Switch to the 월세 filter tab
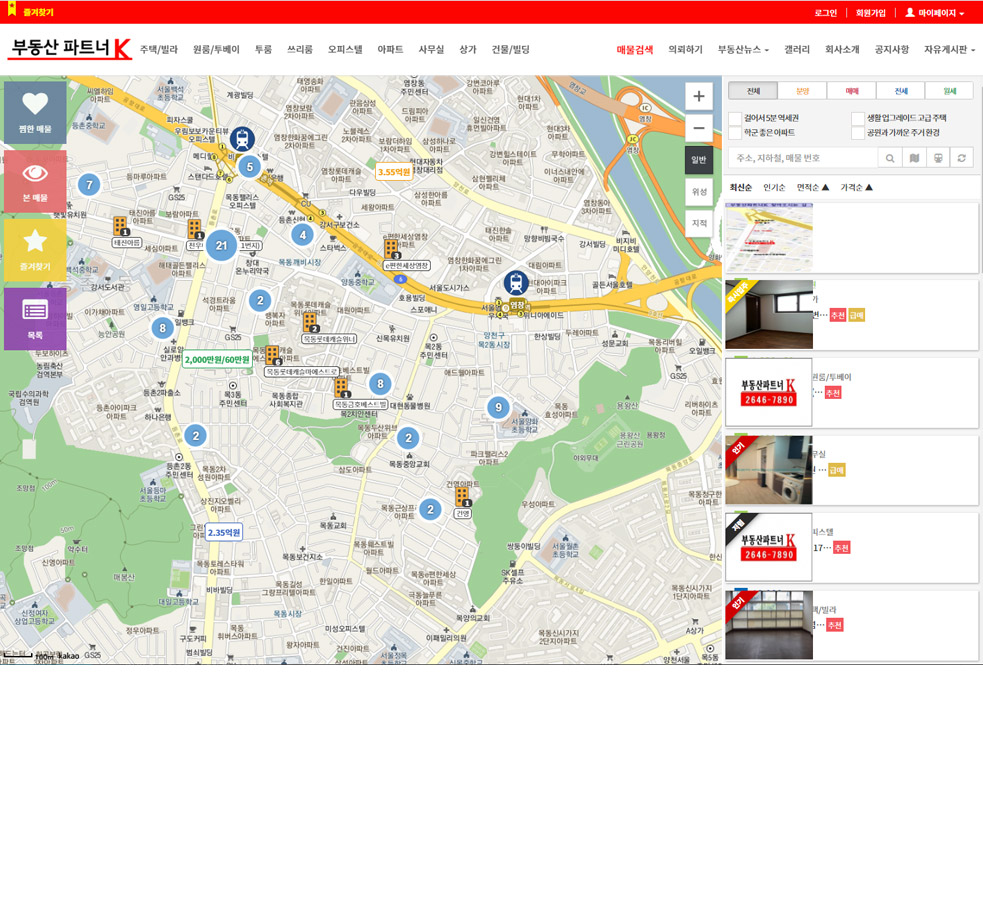Image resolution: width=983 pixels, height=900 pixels. (949, 91)
